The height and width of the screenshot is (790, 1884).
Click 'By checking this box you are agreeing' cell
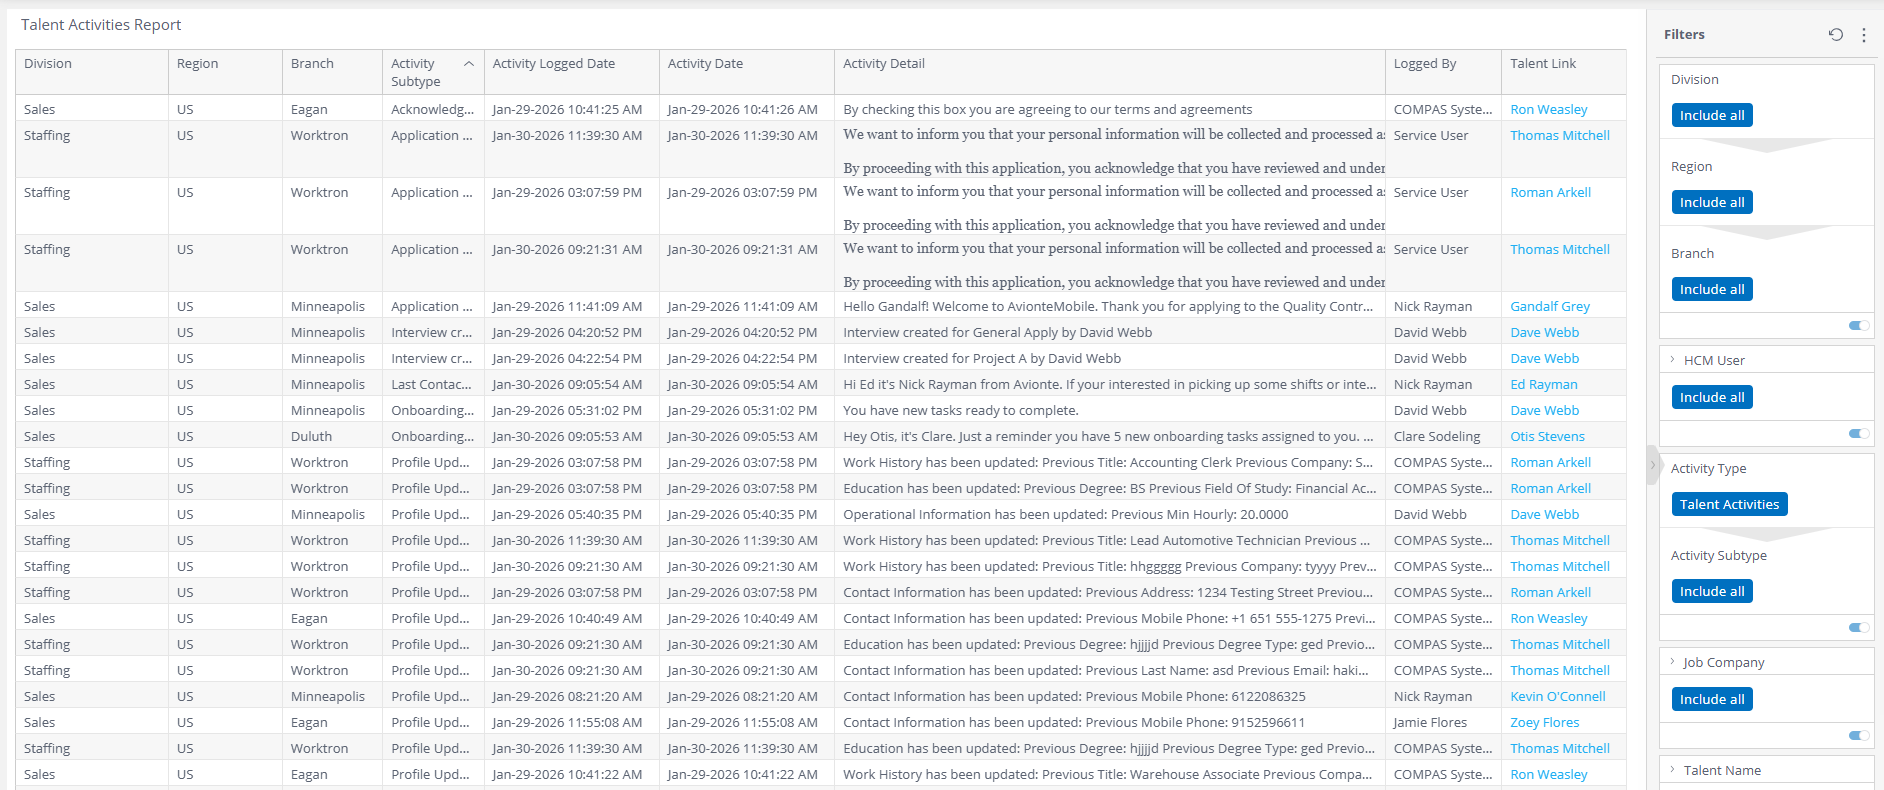(x=1110, y=110)
